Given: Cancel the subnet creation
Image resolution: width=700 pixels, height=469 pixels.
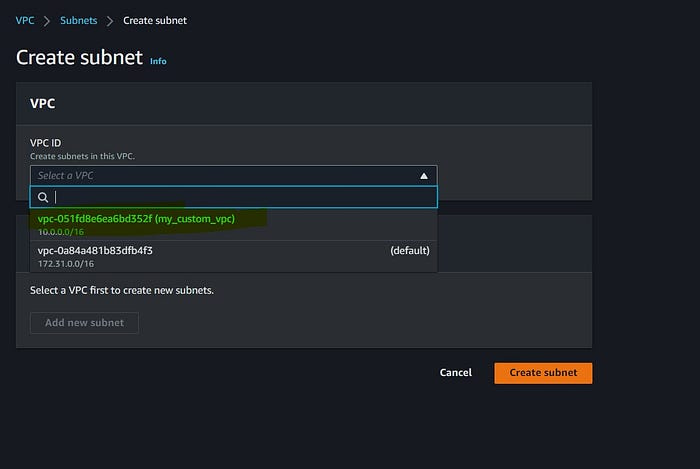Looking at the screenshot, I should point(455,373).
